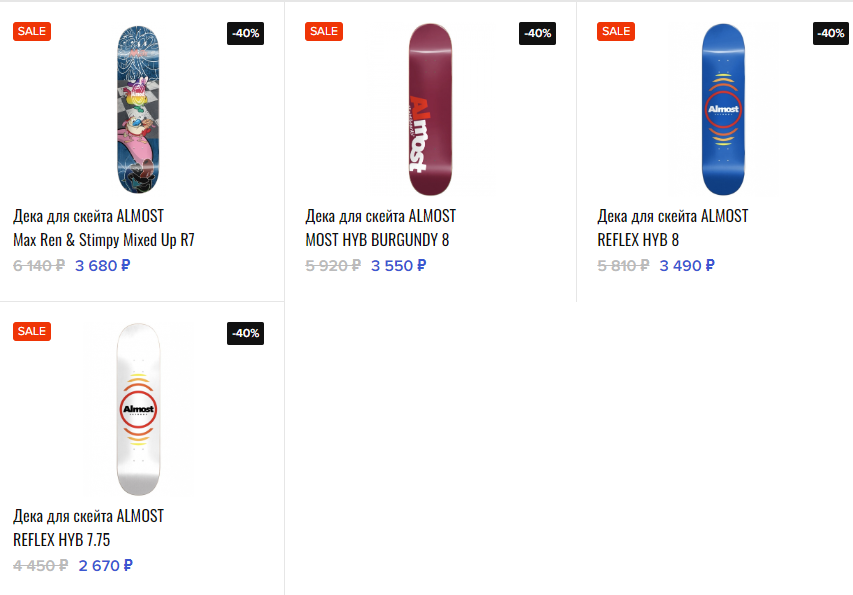Select the SALE tag on the blue deck
The image size is (853, 595).
(616, 31)
